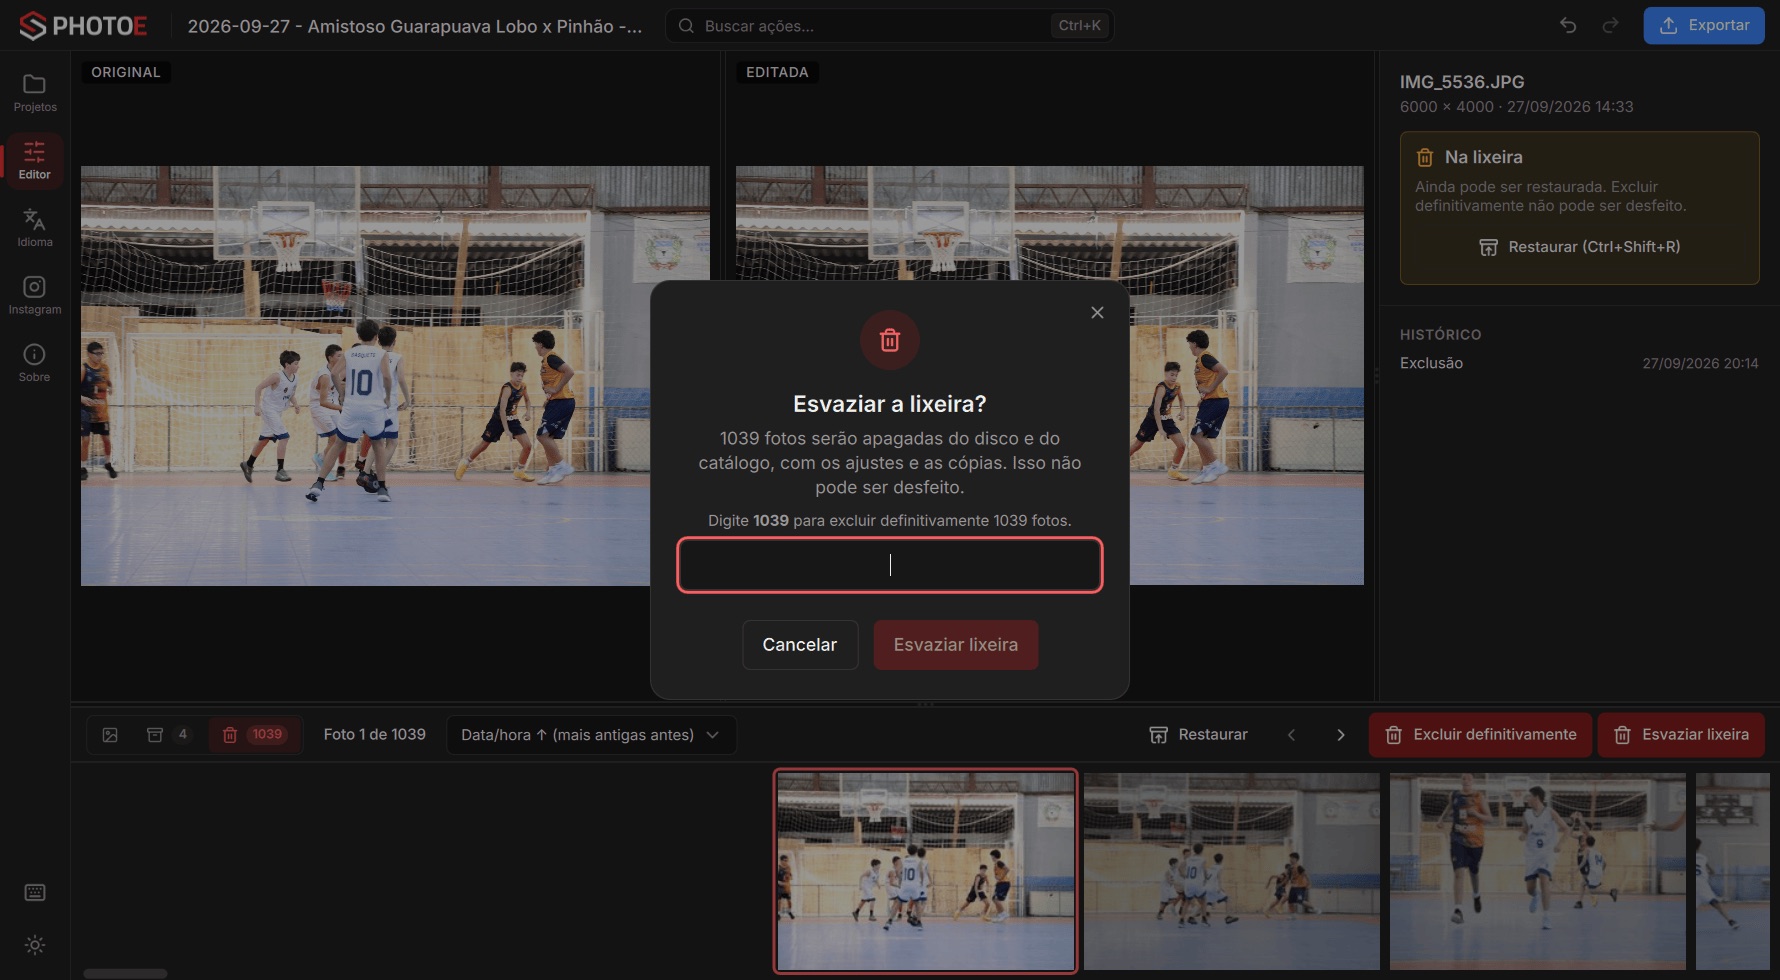Focus the 1039 confirmation input field
This screenshot has height=980, width=1780.
(890, 565)
